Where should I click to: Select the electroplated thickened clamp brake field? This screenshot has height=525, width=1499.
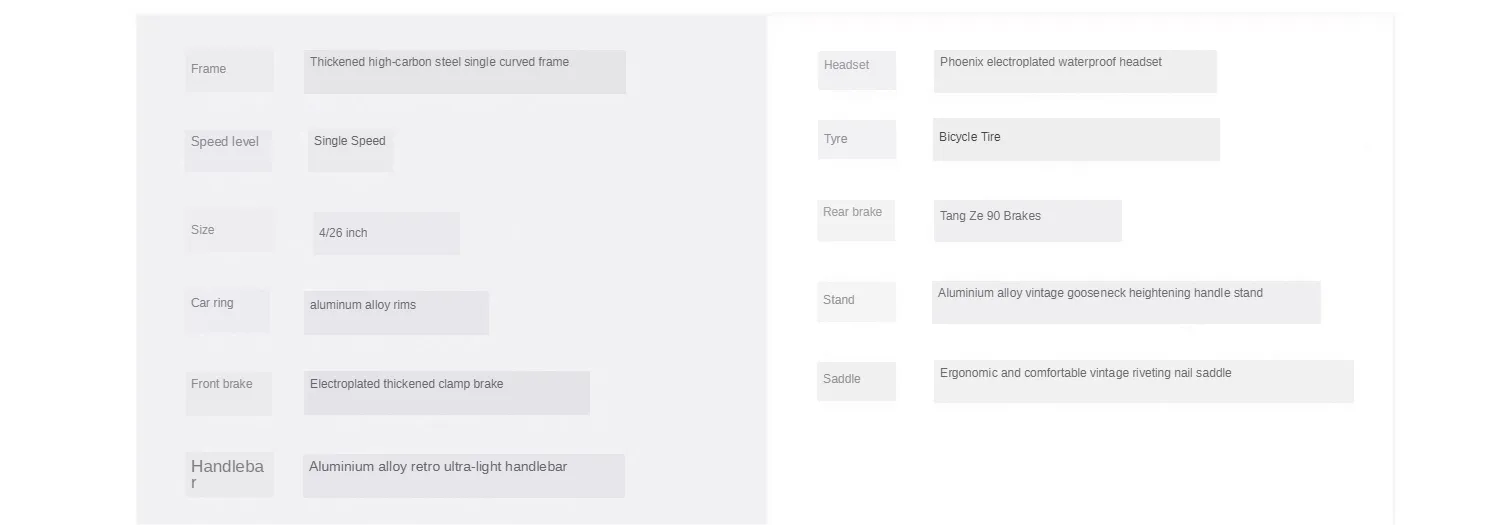[x=447, y=393]
